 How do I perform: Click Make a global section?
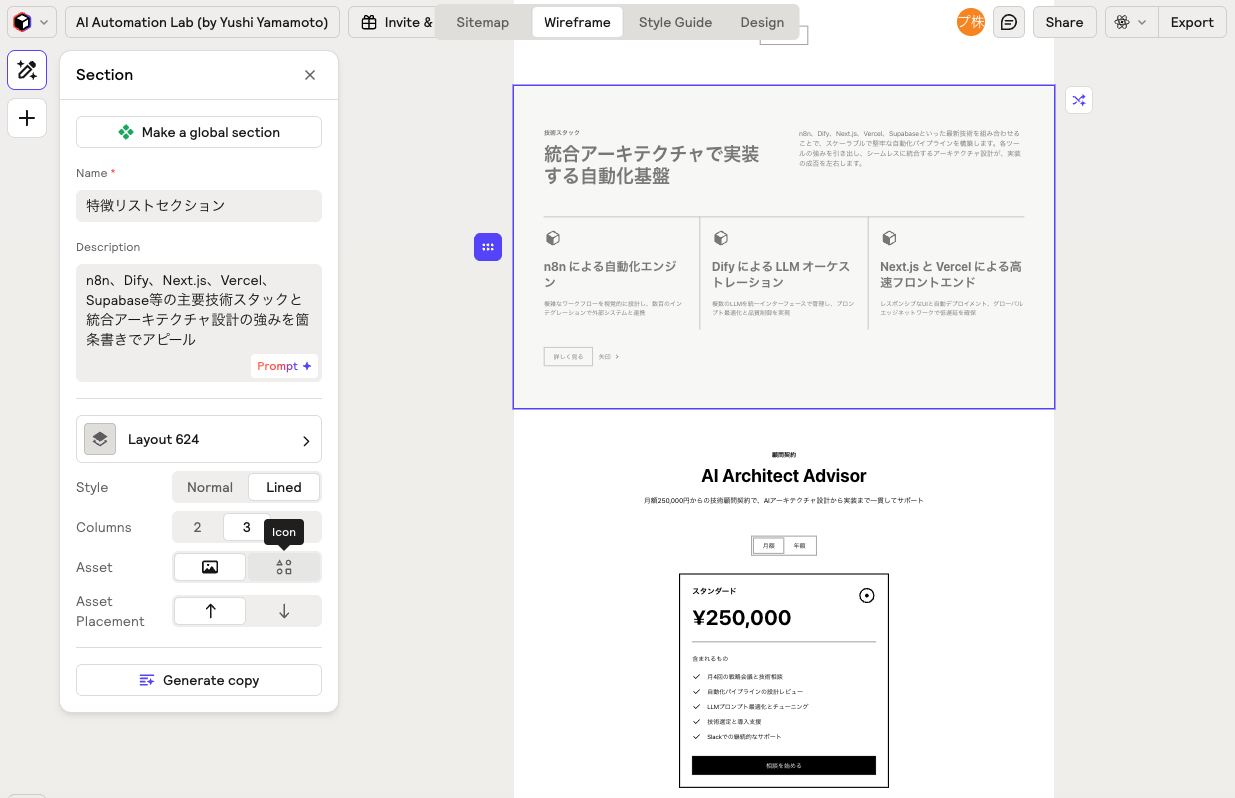click(x=199, y=132)
